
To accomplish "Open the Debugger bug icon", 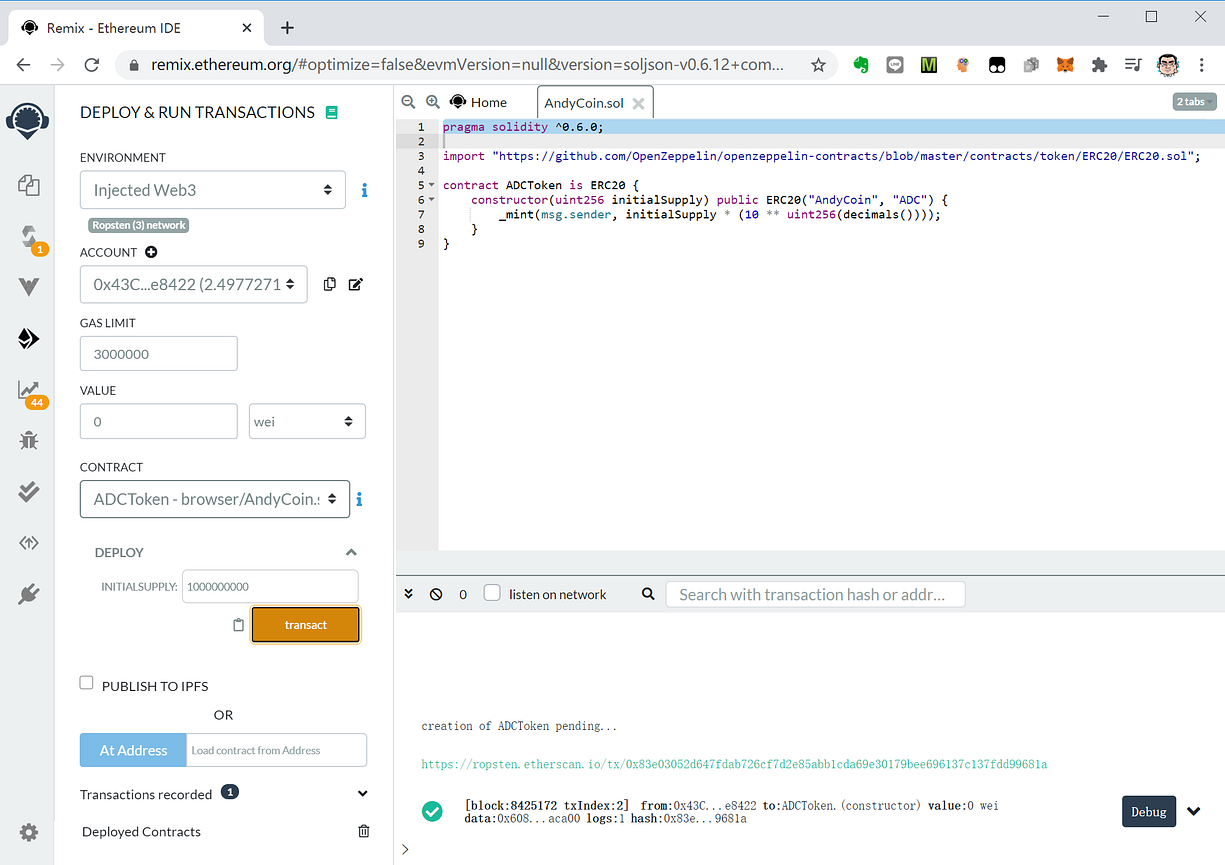I will (x=28, y=440).
